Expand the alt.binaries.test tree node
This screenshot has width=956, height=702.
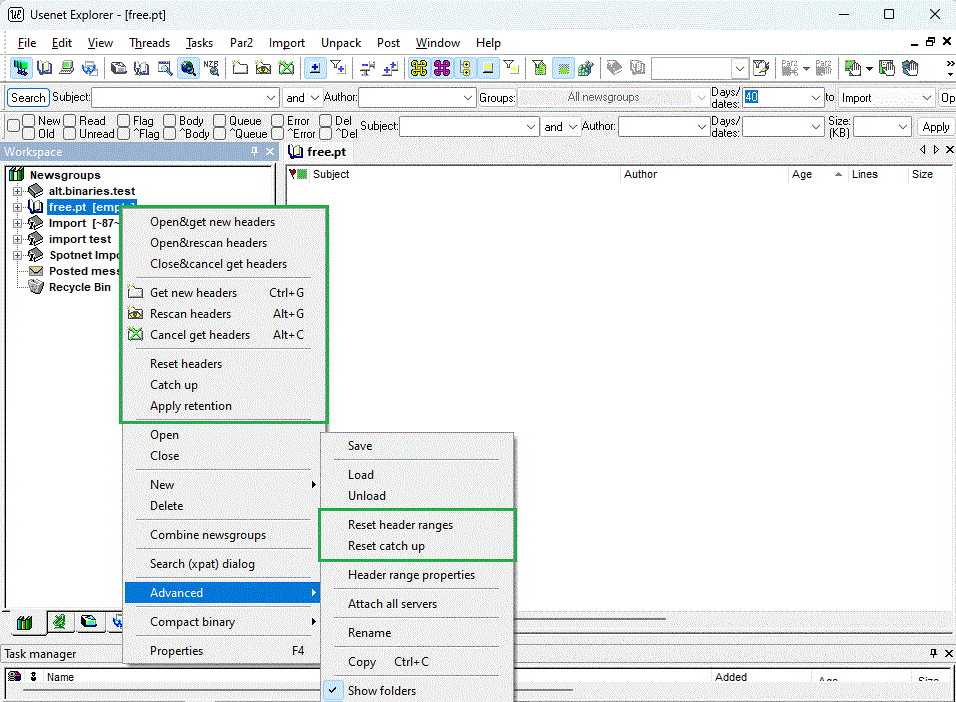(17, 191)
